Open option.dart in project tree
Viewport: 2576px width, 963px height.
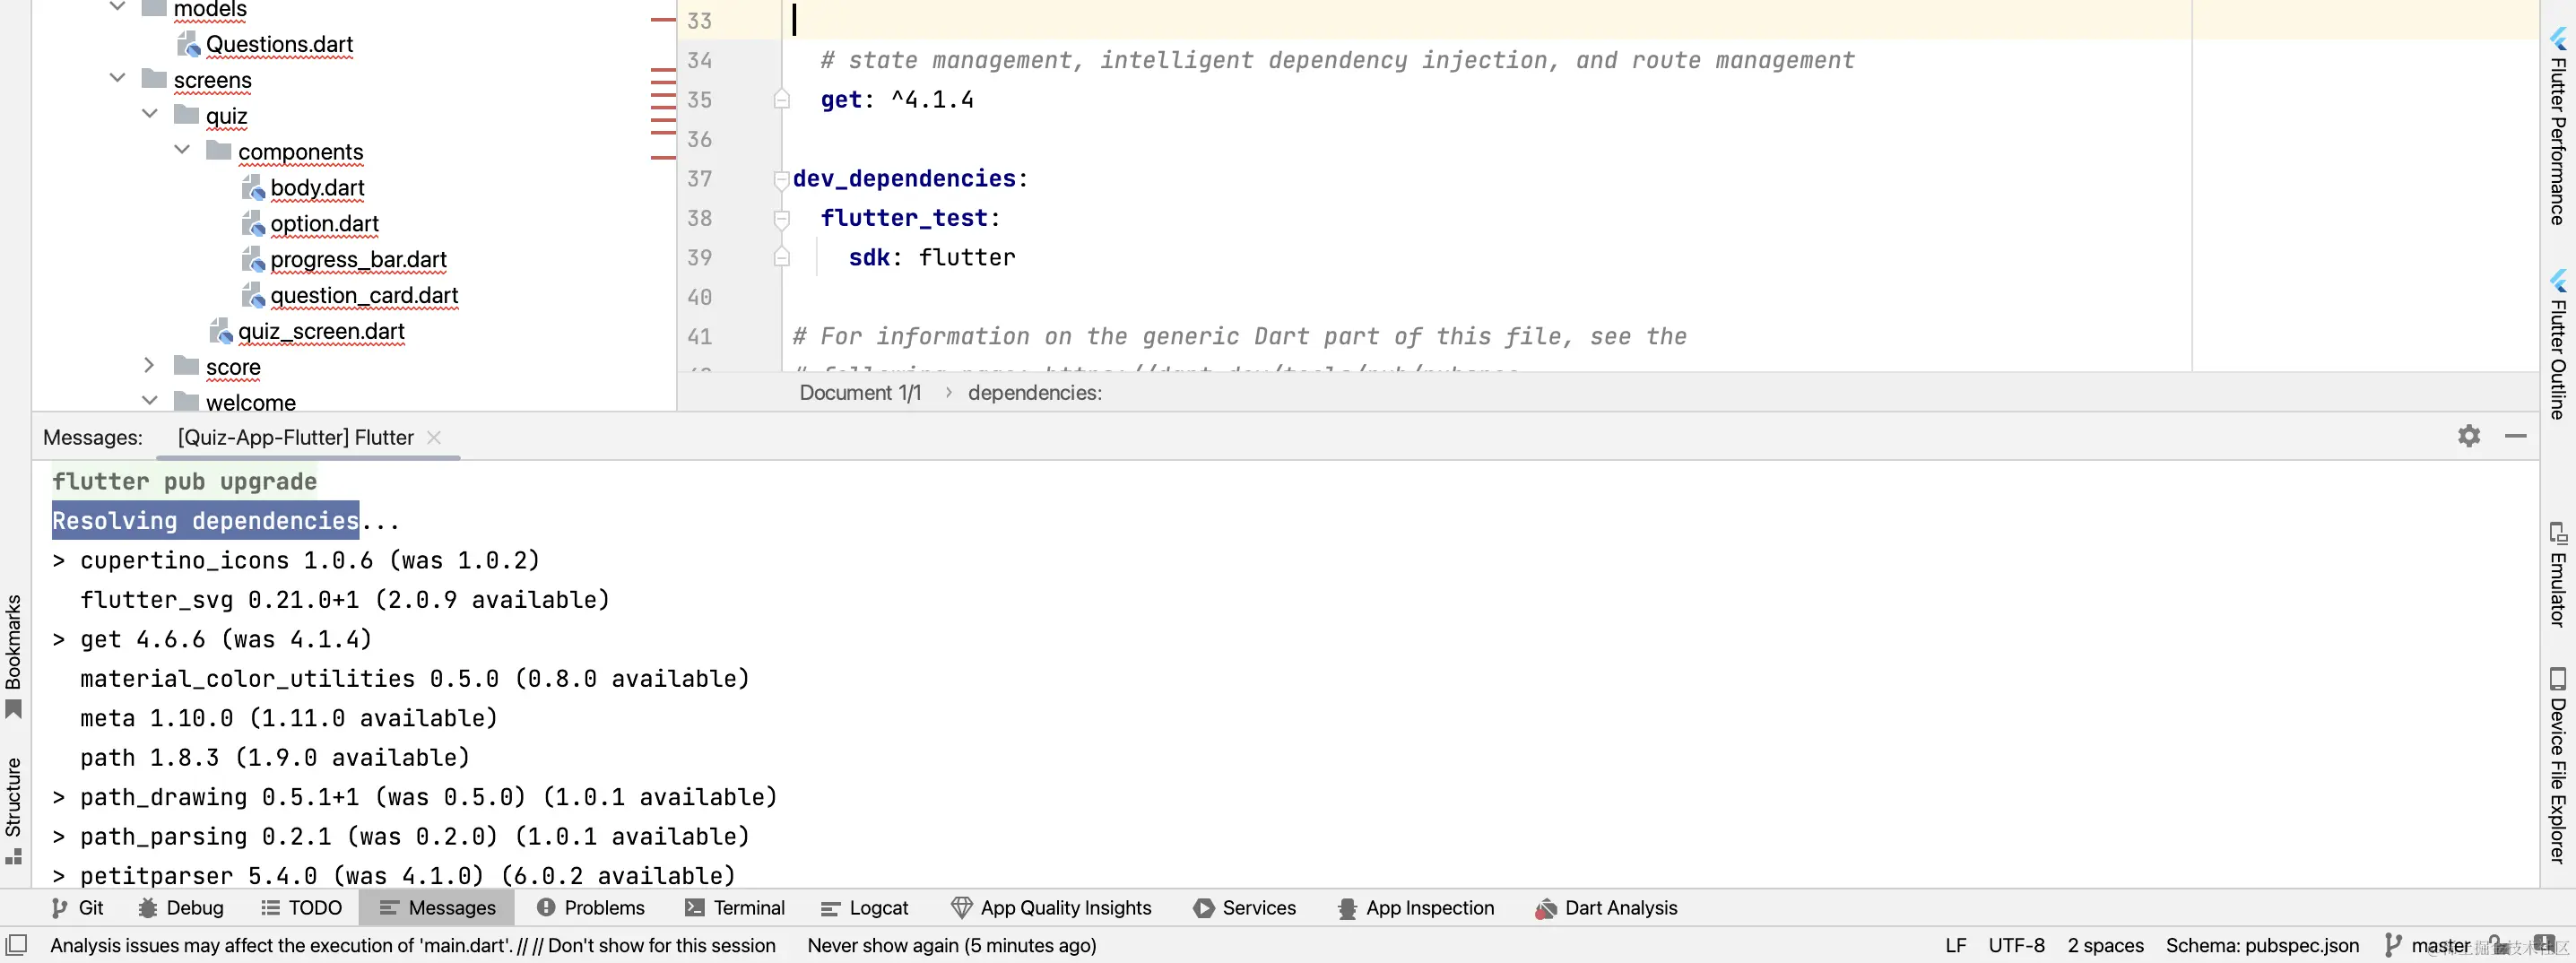[x=324, y=224]
